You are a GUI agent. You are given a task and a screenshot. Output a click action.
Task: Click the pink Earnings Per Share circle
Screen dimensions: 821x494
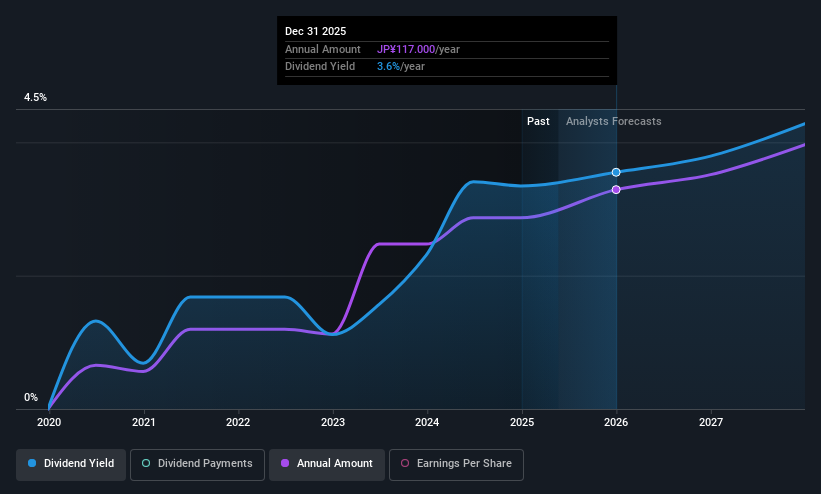coord(405,463)
